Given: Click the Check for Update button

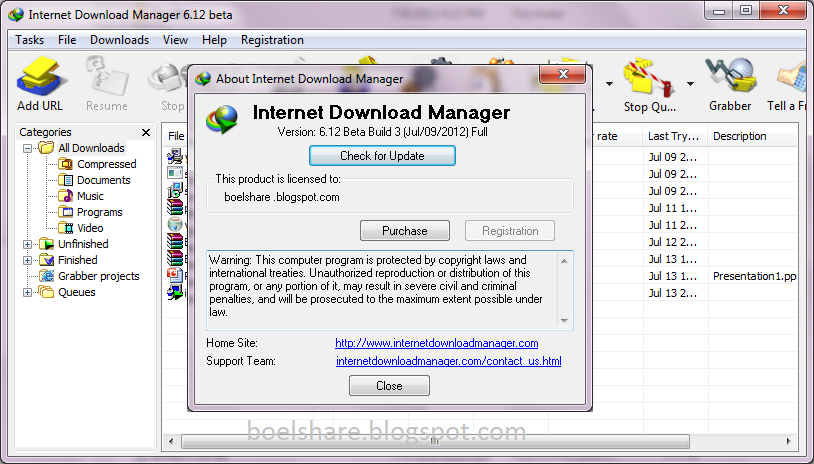Looking at the screenshot, I should click(x=383, y=156).
